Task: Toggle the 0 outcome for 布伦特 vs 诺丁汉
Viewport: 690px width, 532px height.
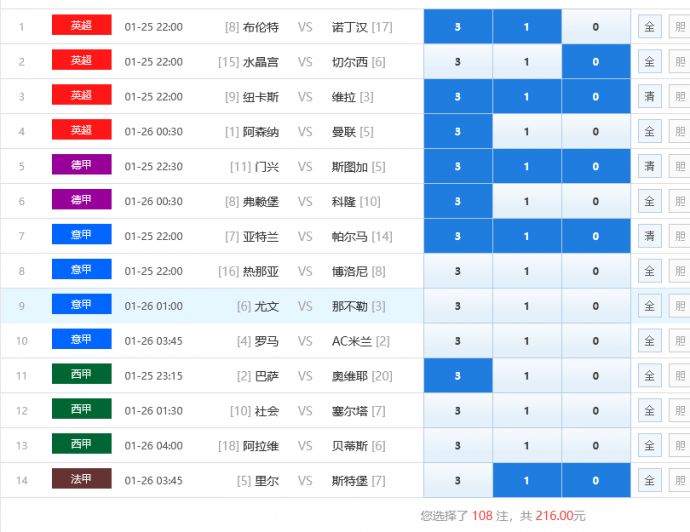Action: pyautogui.click(x=596, y=27)
